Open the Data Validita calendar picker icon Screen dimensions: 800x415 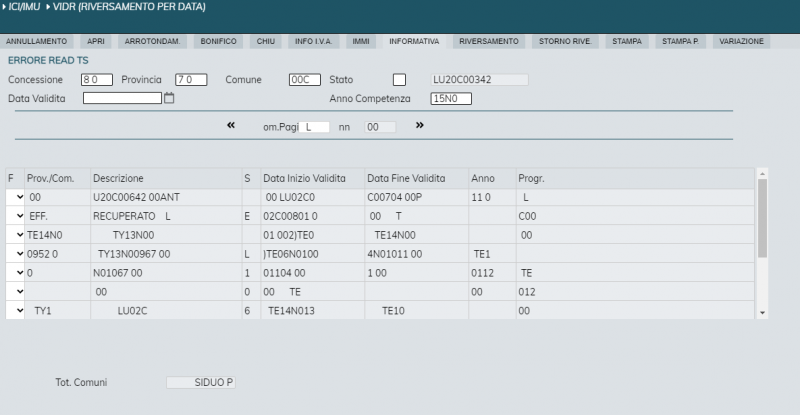pyautogui.click(x=169, y=98)
